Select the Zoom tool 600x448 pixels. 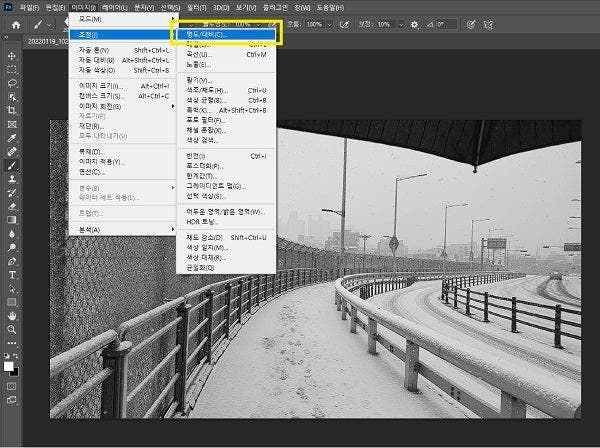coord(12,329)
